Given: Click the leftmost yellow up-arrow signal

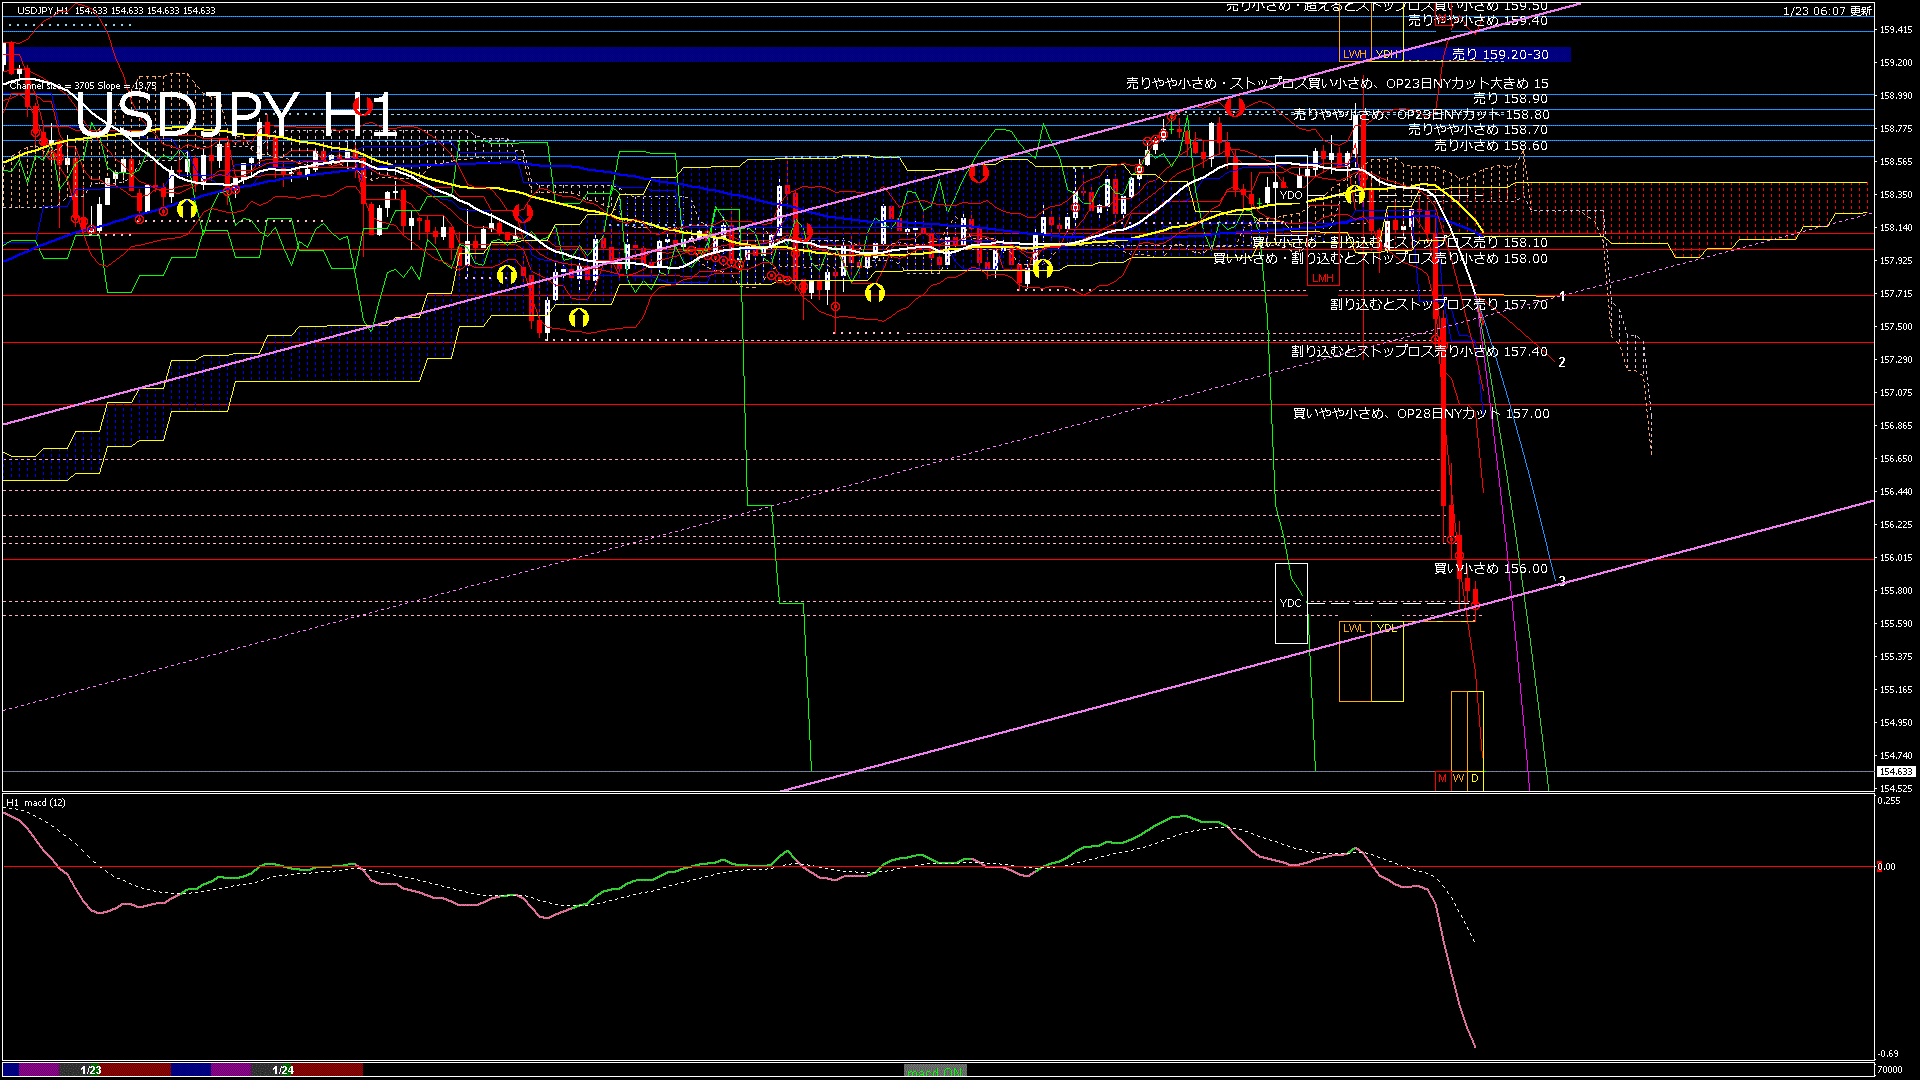Looking at the screenshot, I should point(187,209).
